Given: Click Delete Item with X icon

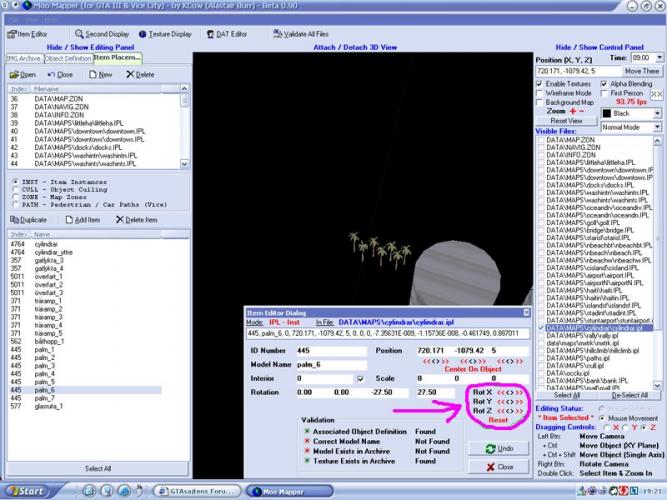Looking at the screenshot, I should click(133, 219).
